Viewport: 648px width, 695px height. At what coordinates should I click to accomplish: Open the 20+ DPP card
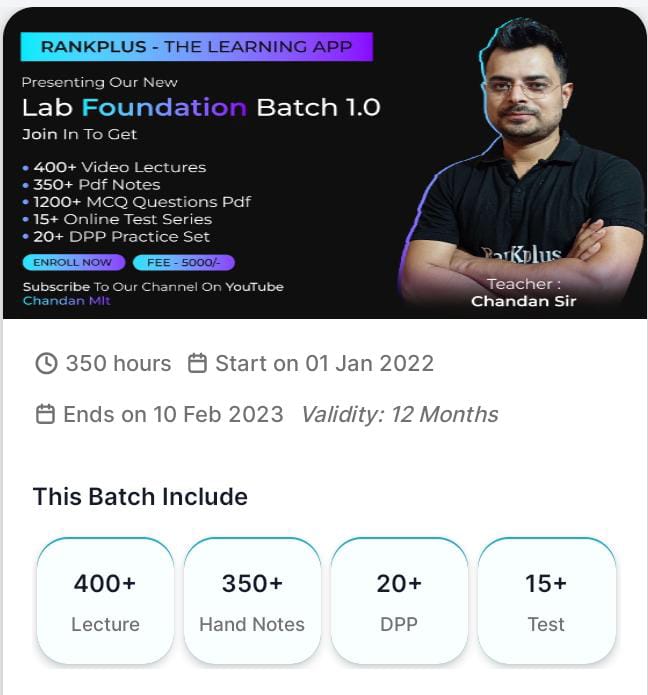point(399,601)
